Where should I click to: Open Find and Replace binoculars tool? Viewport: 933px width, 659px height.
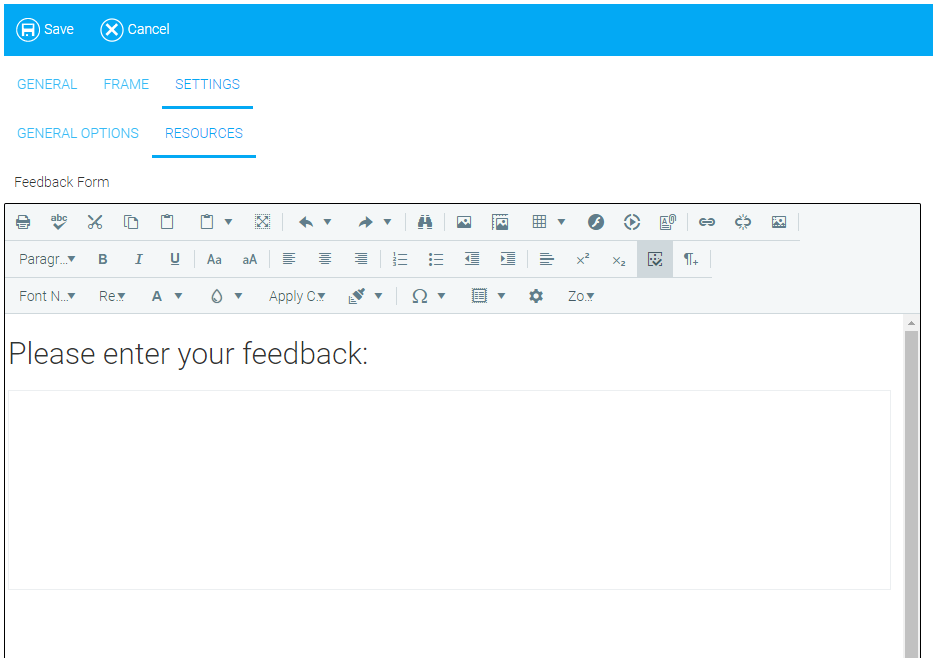(425, 222)
